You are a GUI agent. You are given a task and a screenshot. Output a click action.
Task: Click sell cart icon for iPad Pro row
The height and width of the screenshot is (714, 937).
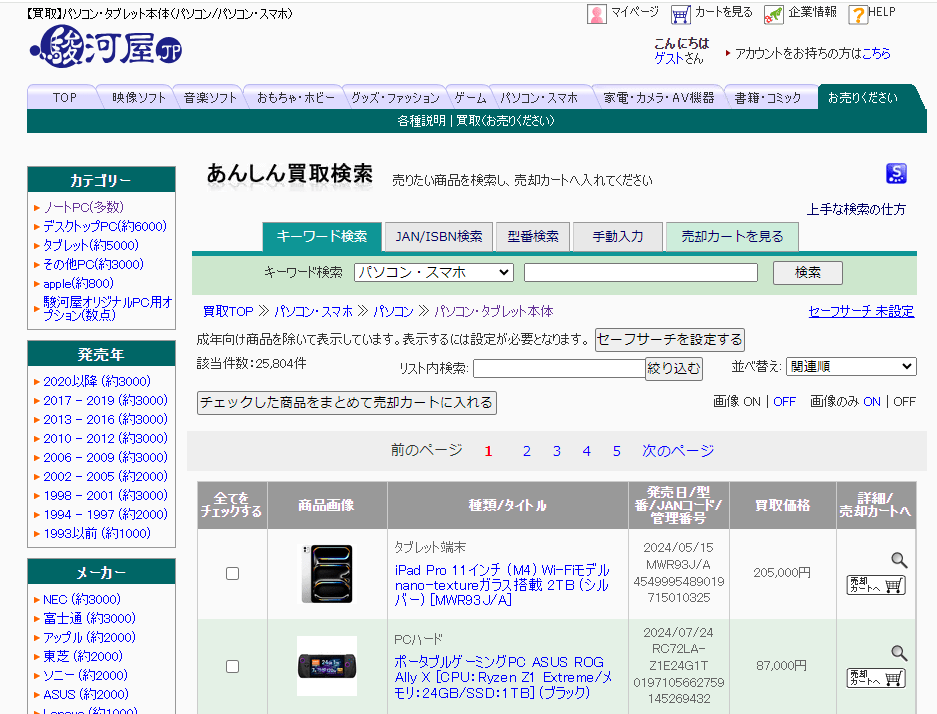876,585
